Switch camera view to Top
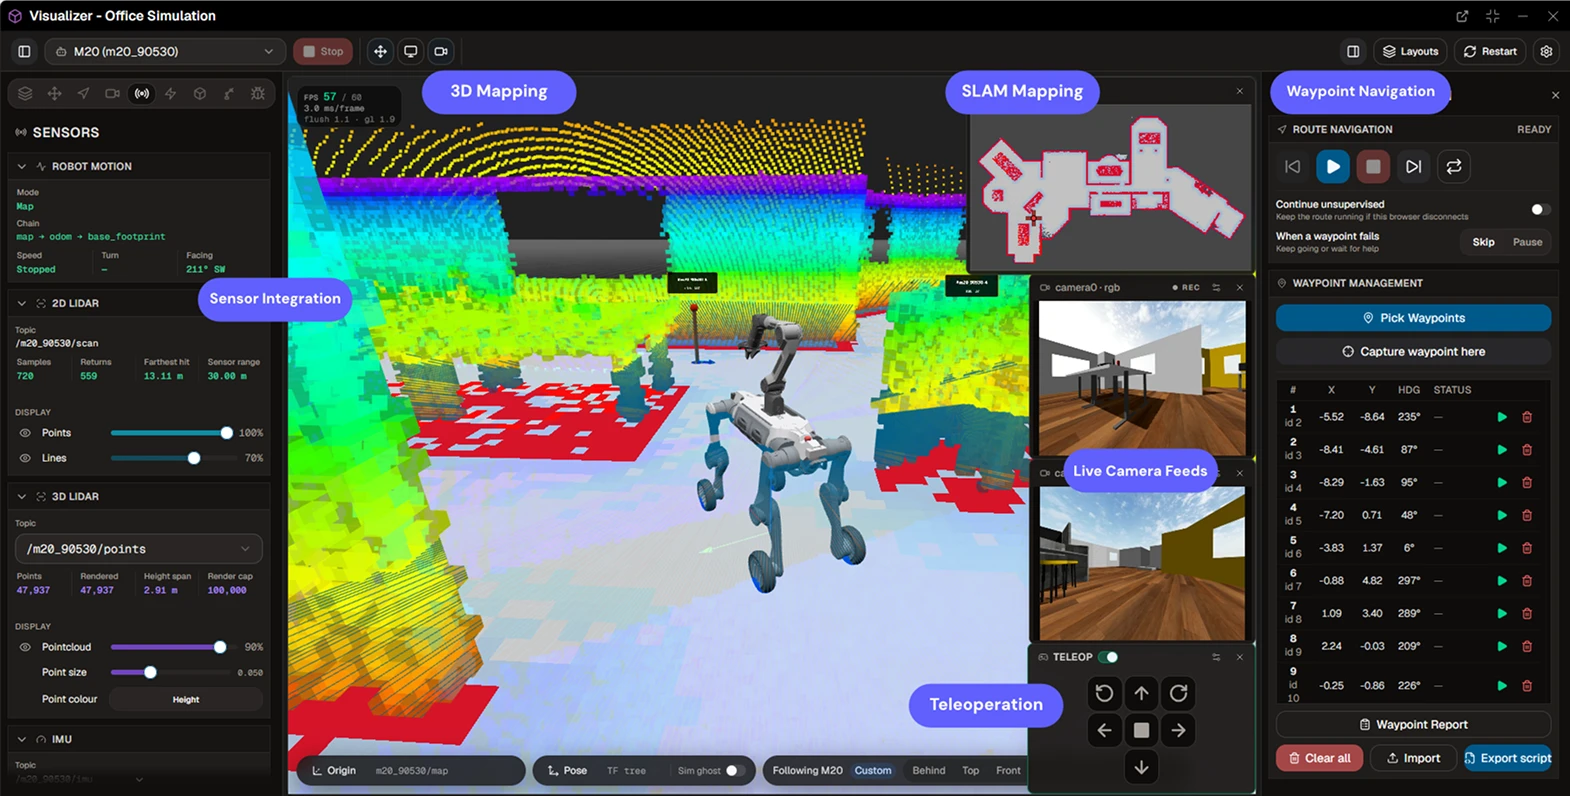 (970, 771)
